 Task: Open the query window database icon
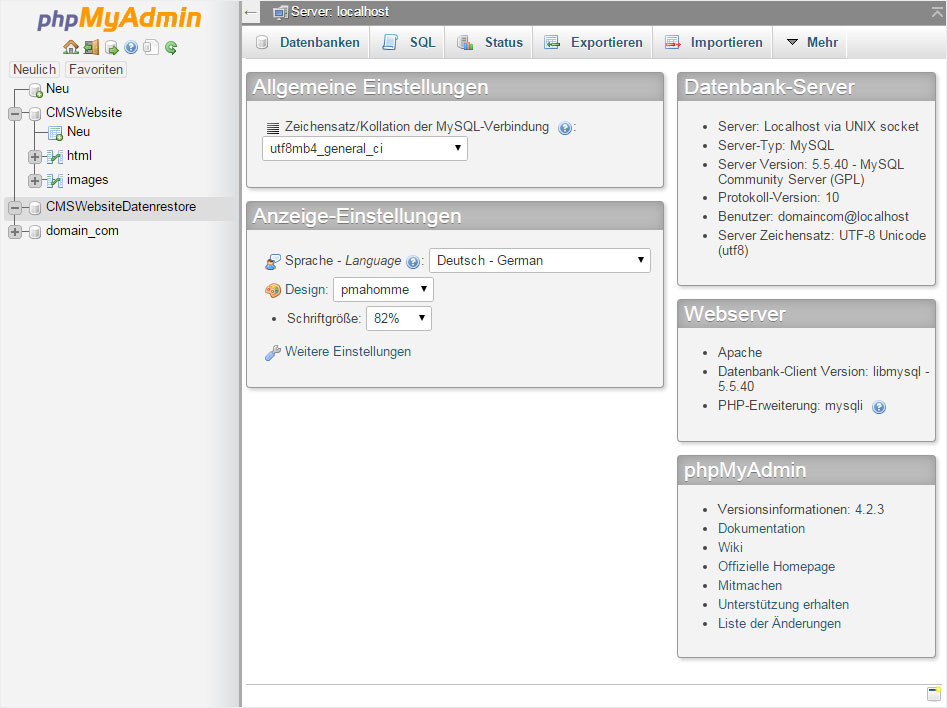(x=111, y=47)
